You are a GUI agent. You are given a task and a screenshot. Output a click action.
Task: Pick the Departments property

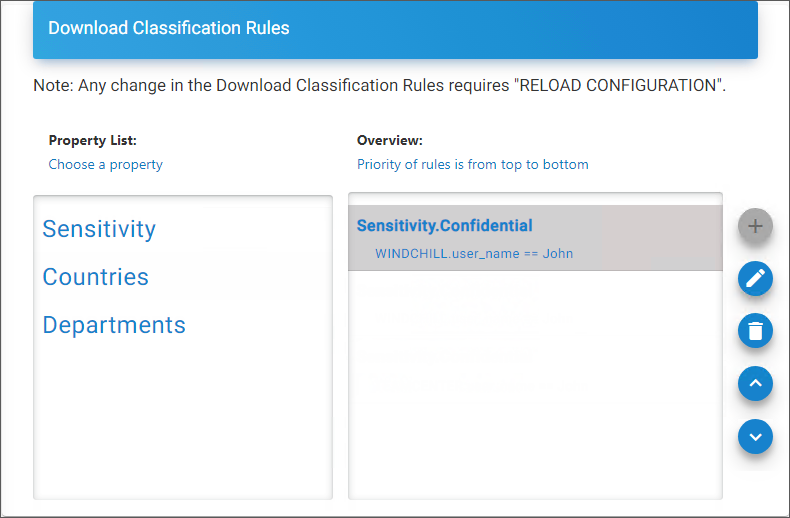click(114, 325)
